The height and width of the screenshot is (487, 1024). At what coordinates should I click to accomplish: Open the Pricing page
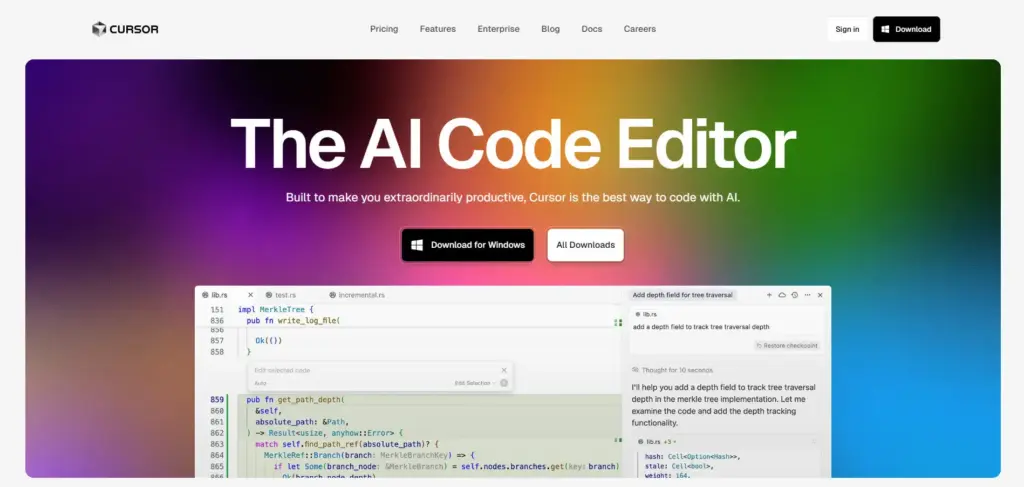click(384, 29)
